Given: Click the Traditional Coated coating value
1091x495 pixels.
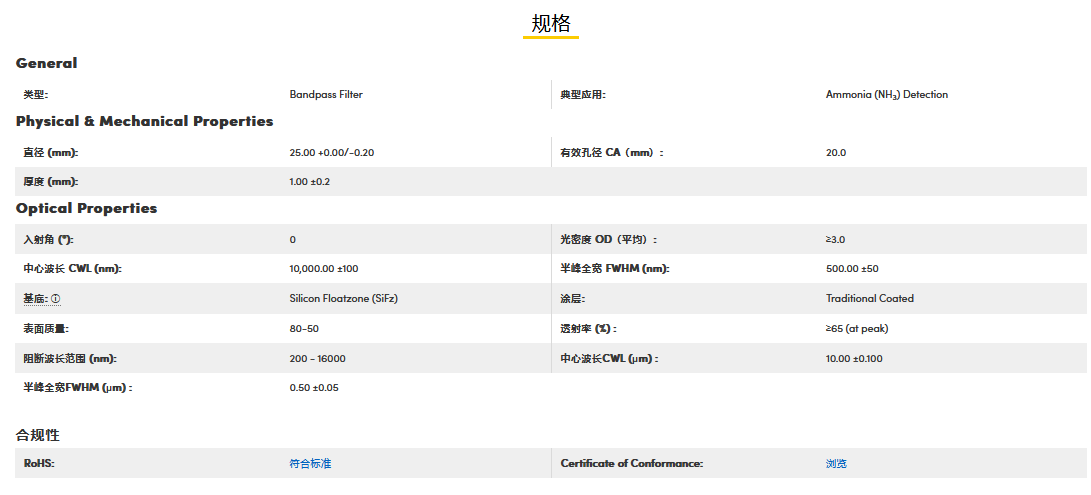Looking at the screenshot, I should (869, 299).
